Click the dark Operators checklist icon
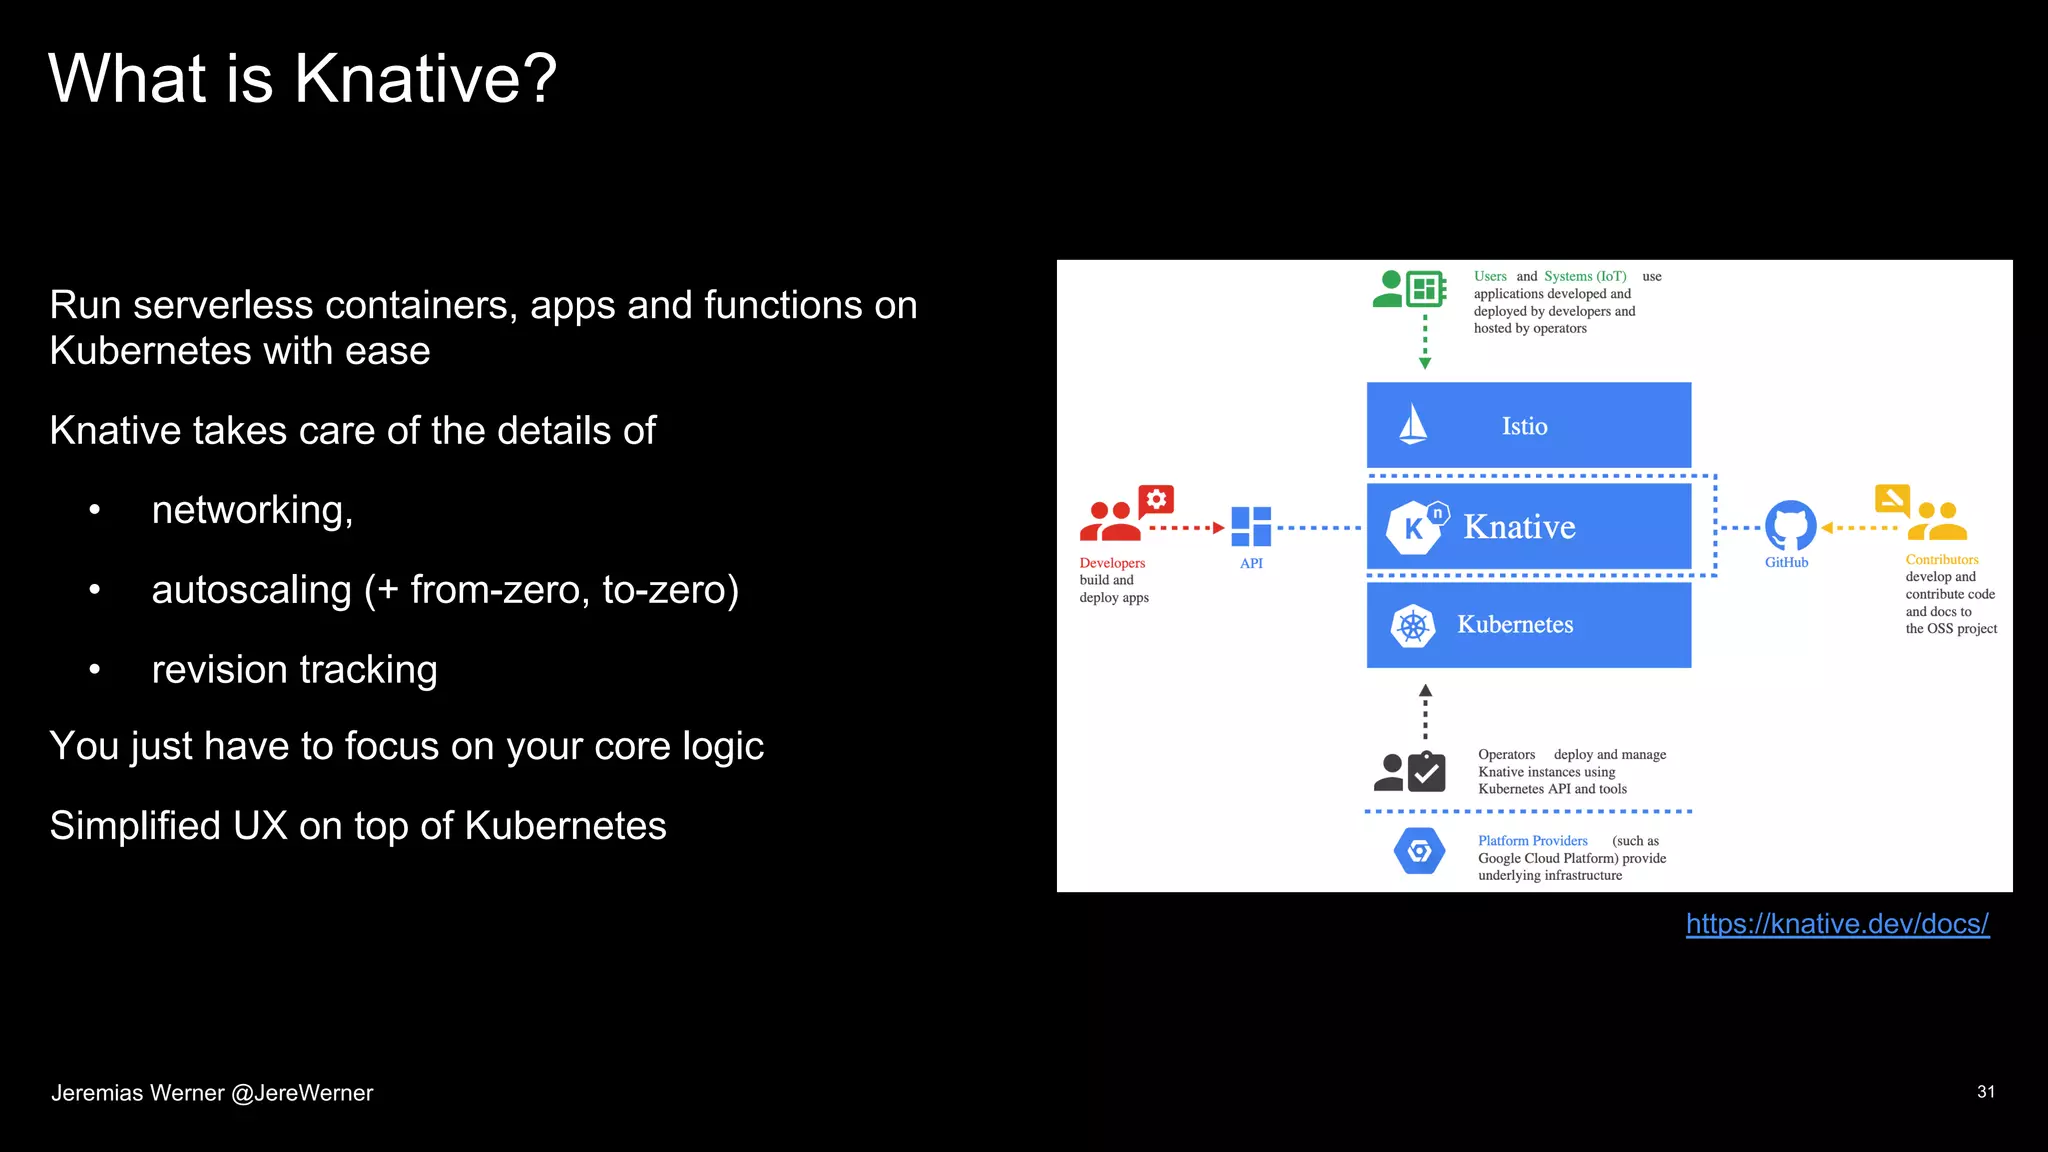 pos(1409,771)
